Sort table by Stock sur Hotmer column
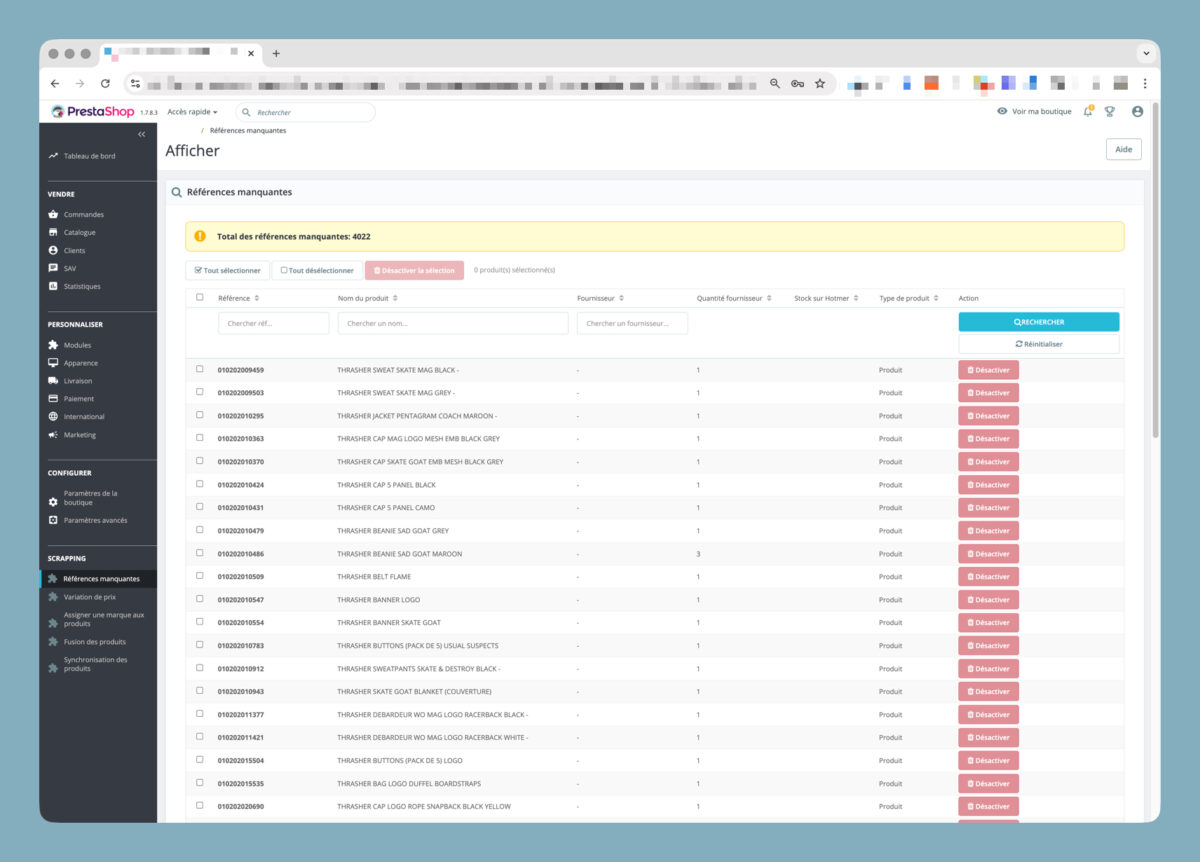Screen dimensions: 1200x862 click(x=858, y=298)
